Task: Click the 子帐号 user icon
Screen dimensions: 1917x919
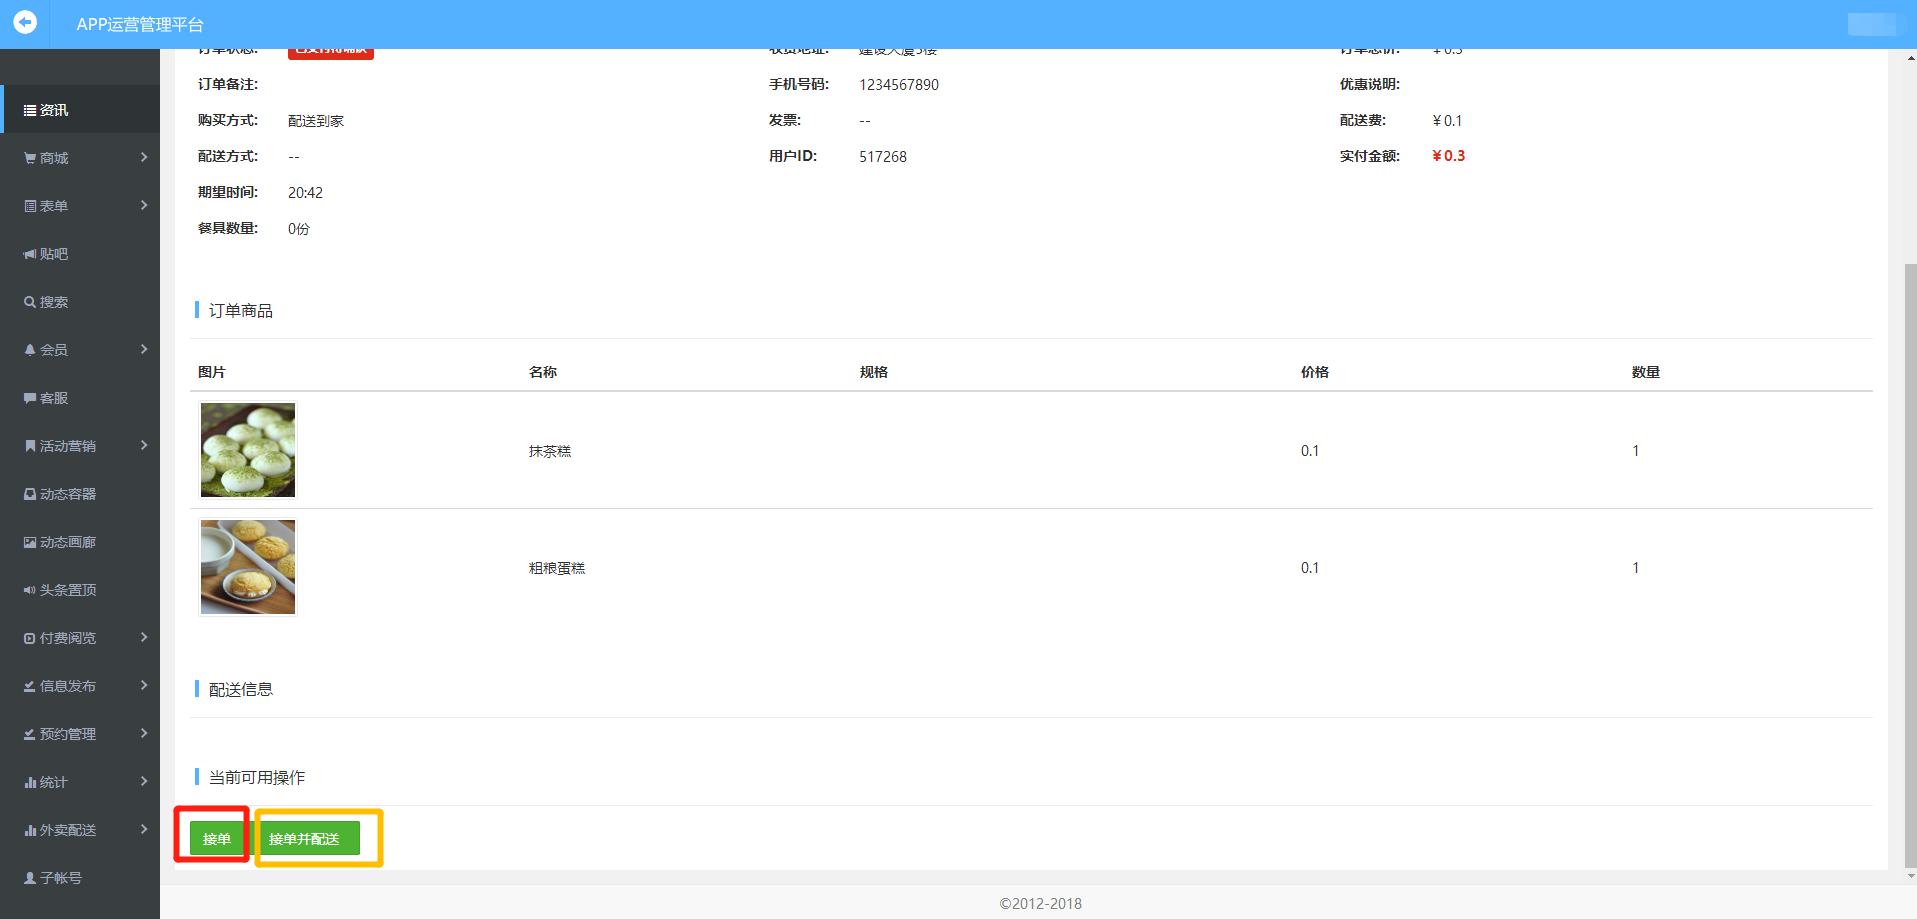Action: [30, 878]
